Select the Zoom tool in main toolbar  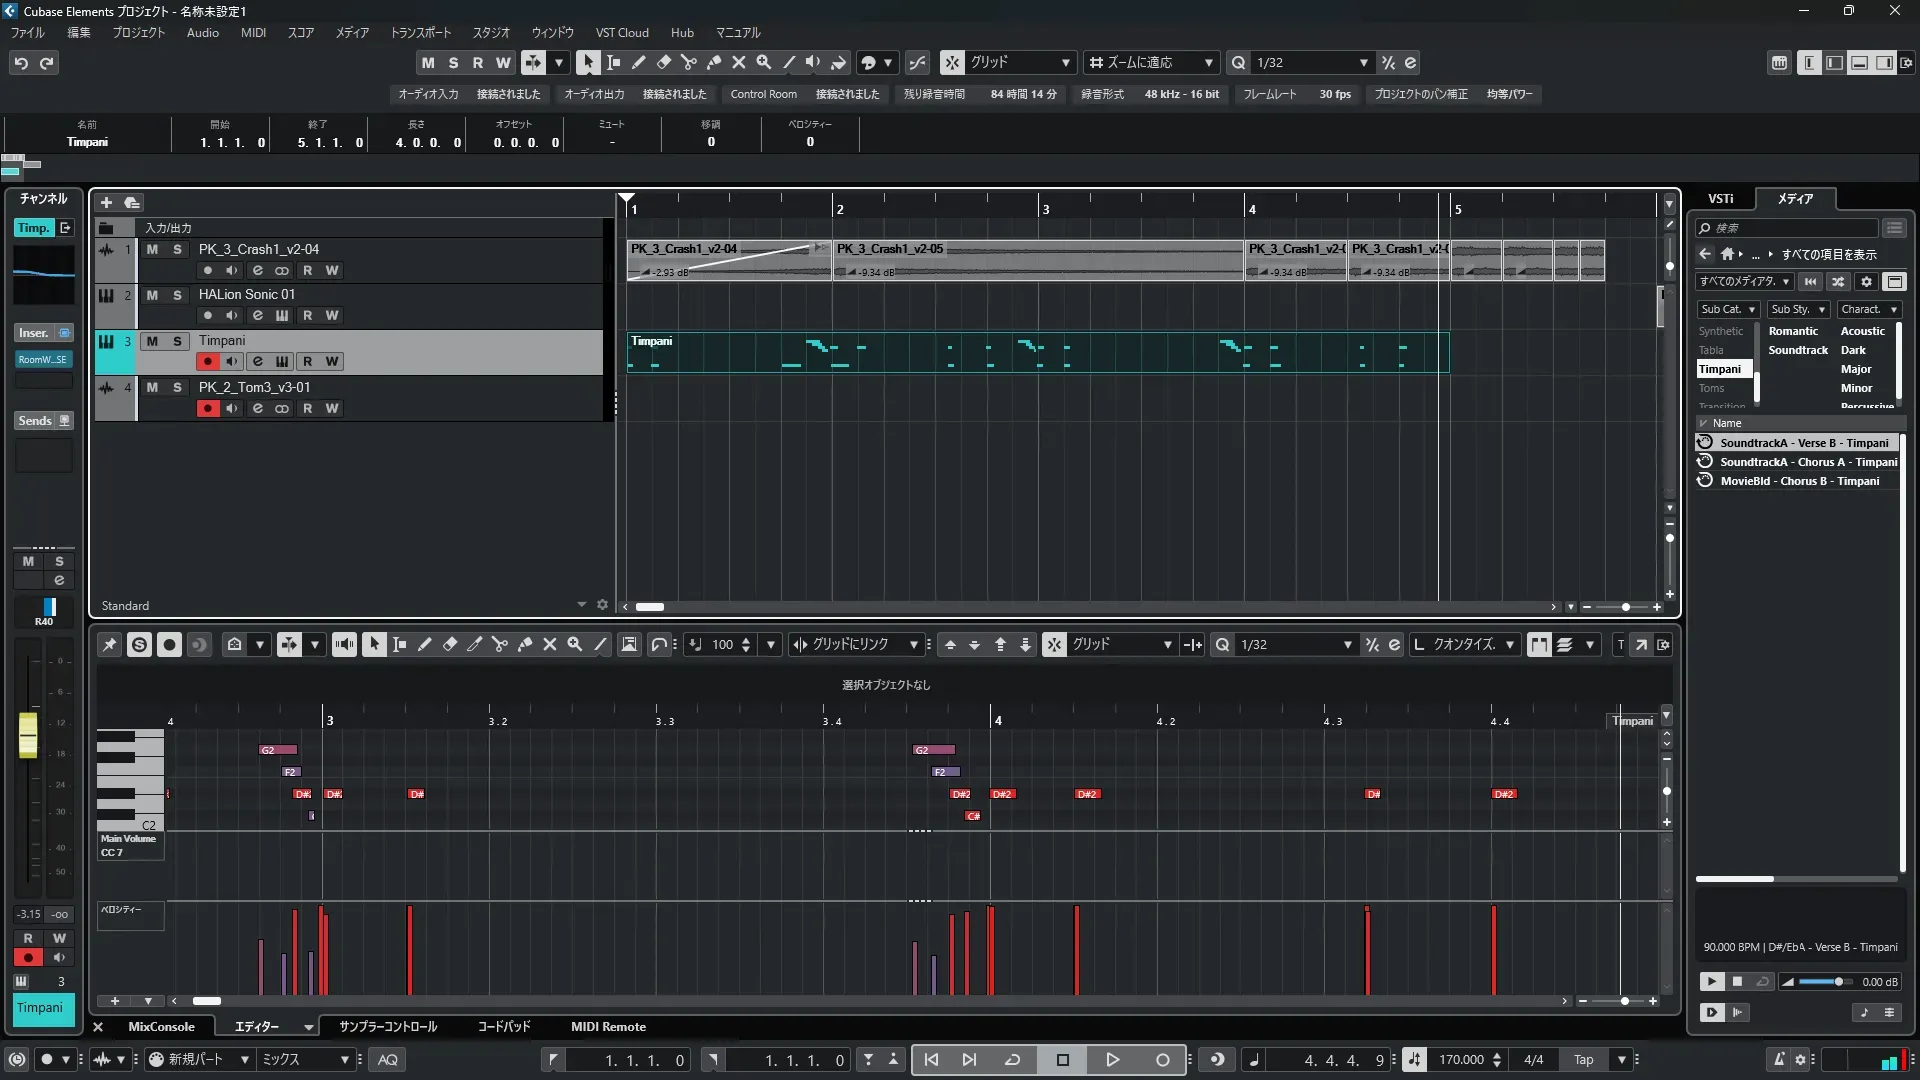point(764,62)
